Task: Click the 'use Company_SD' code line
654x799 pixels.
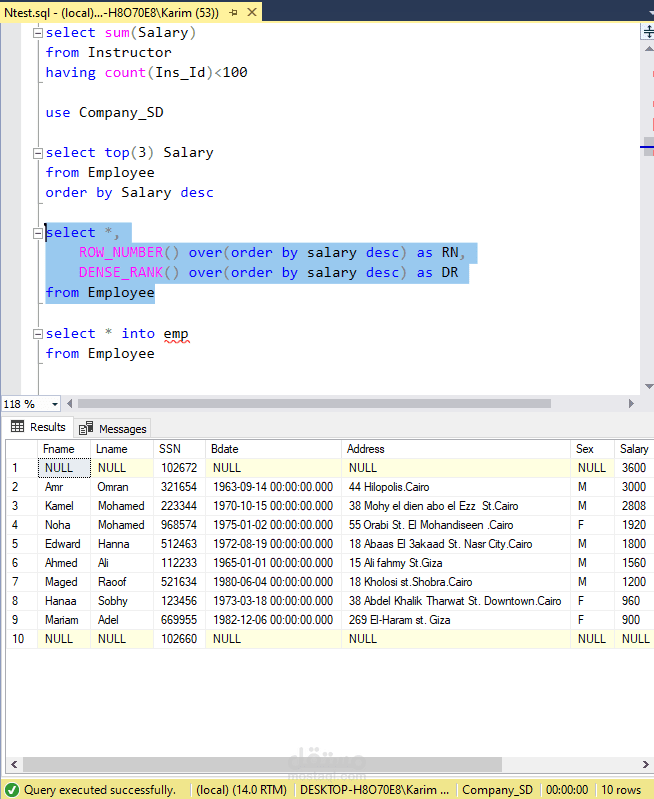Action: (104, 113)
